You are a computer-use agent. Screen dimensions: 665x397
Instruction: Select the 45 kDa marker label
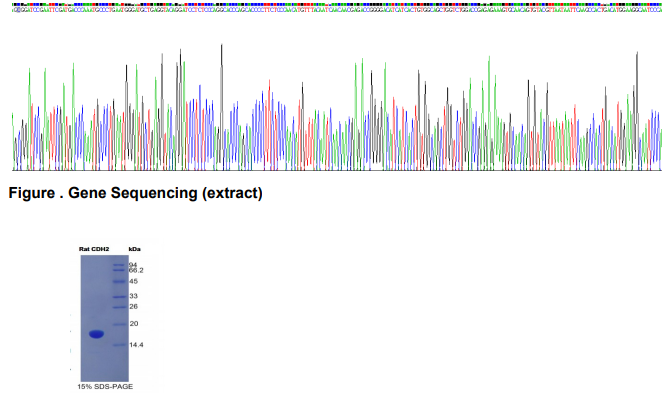(134, 281)
